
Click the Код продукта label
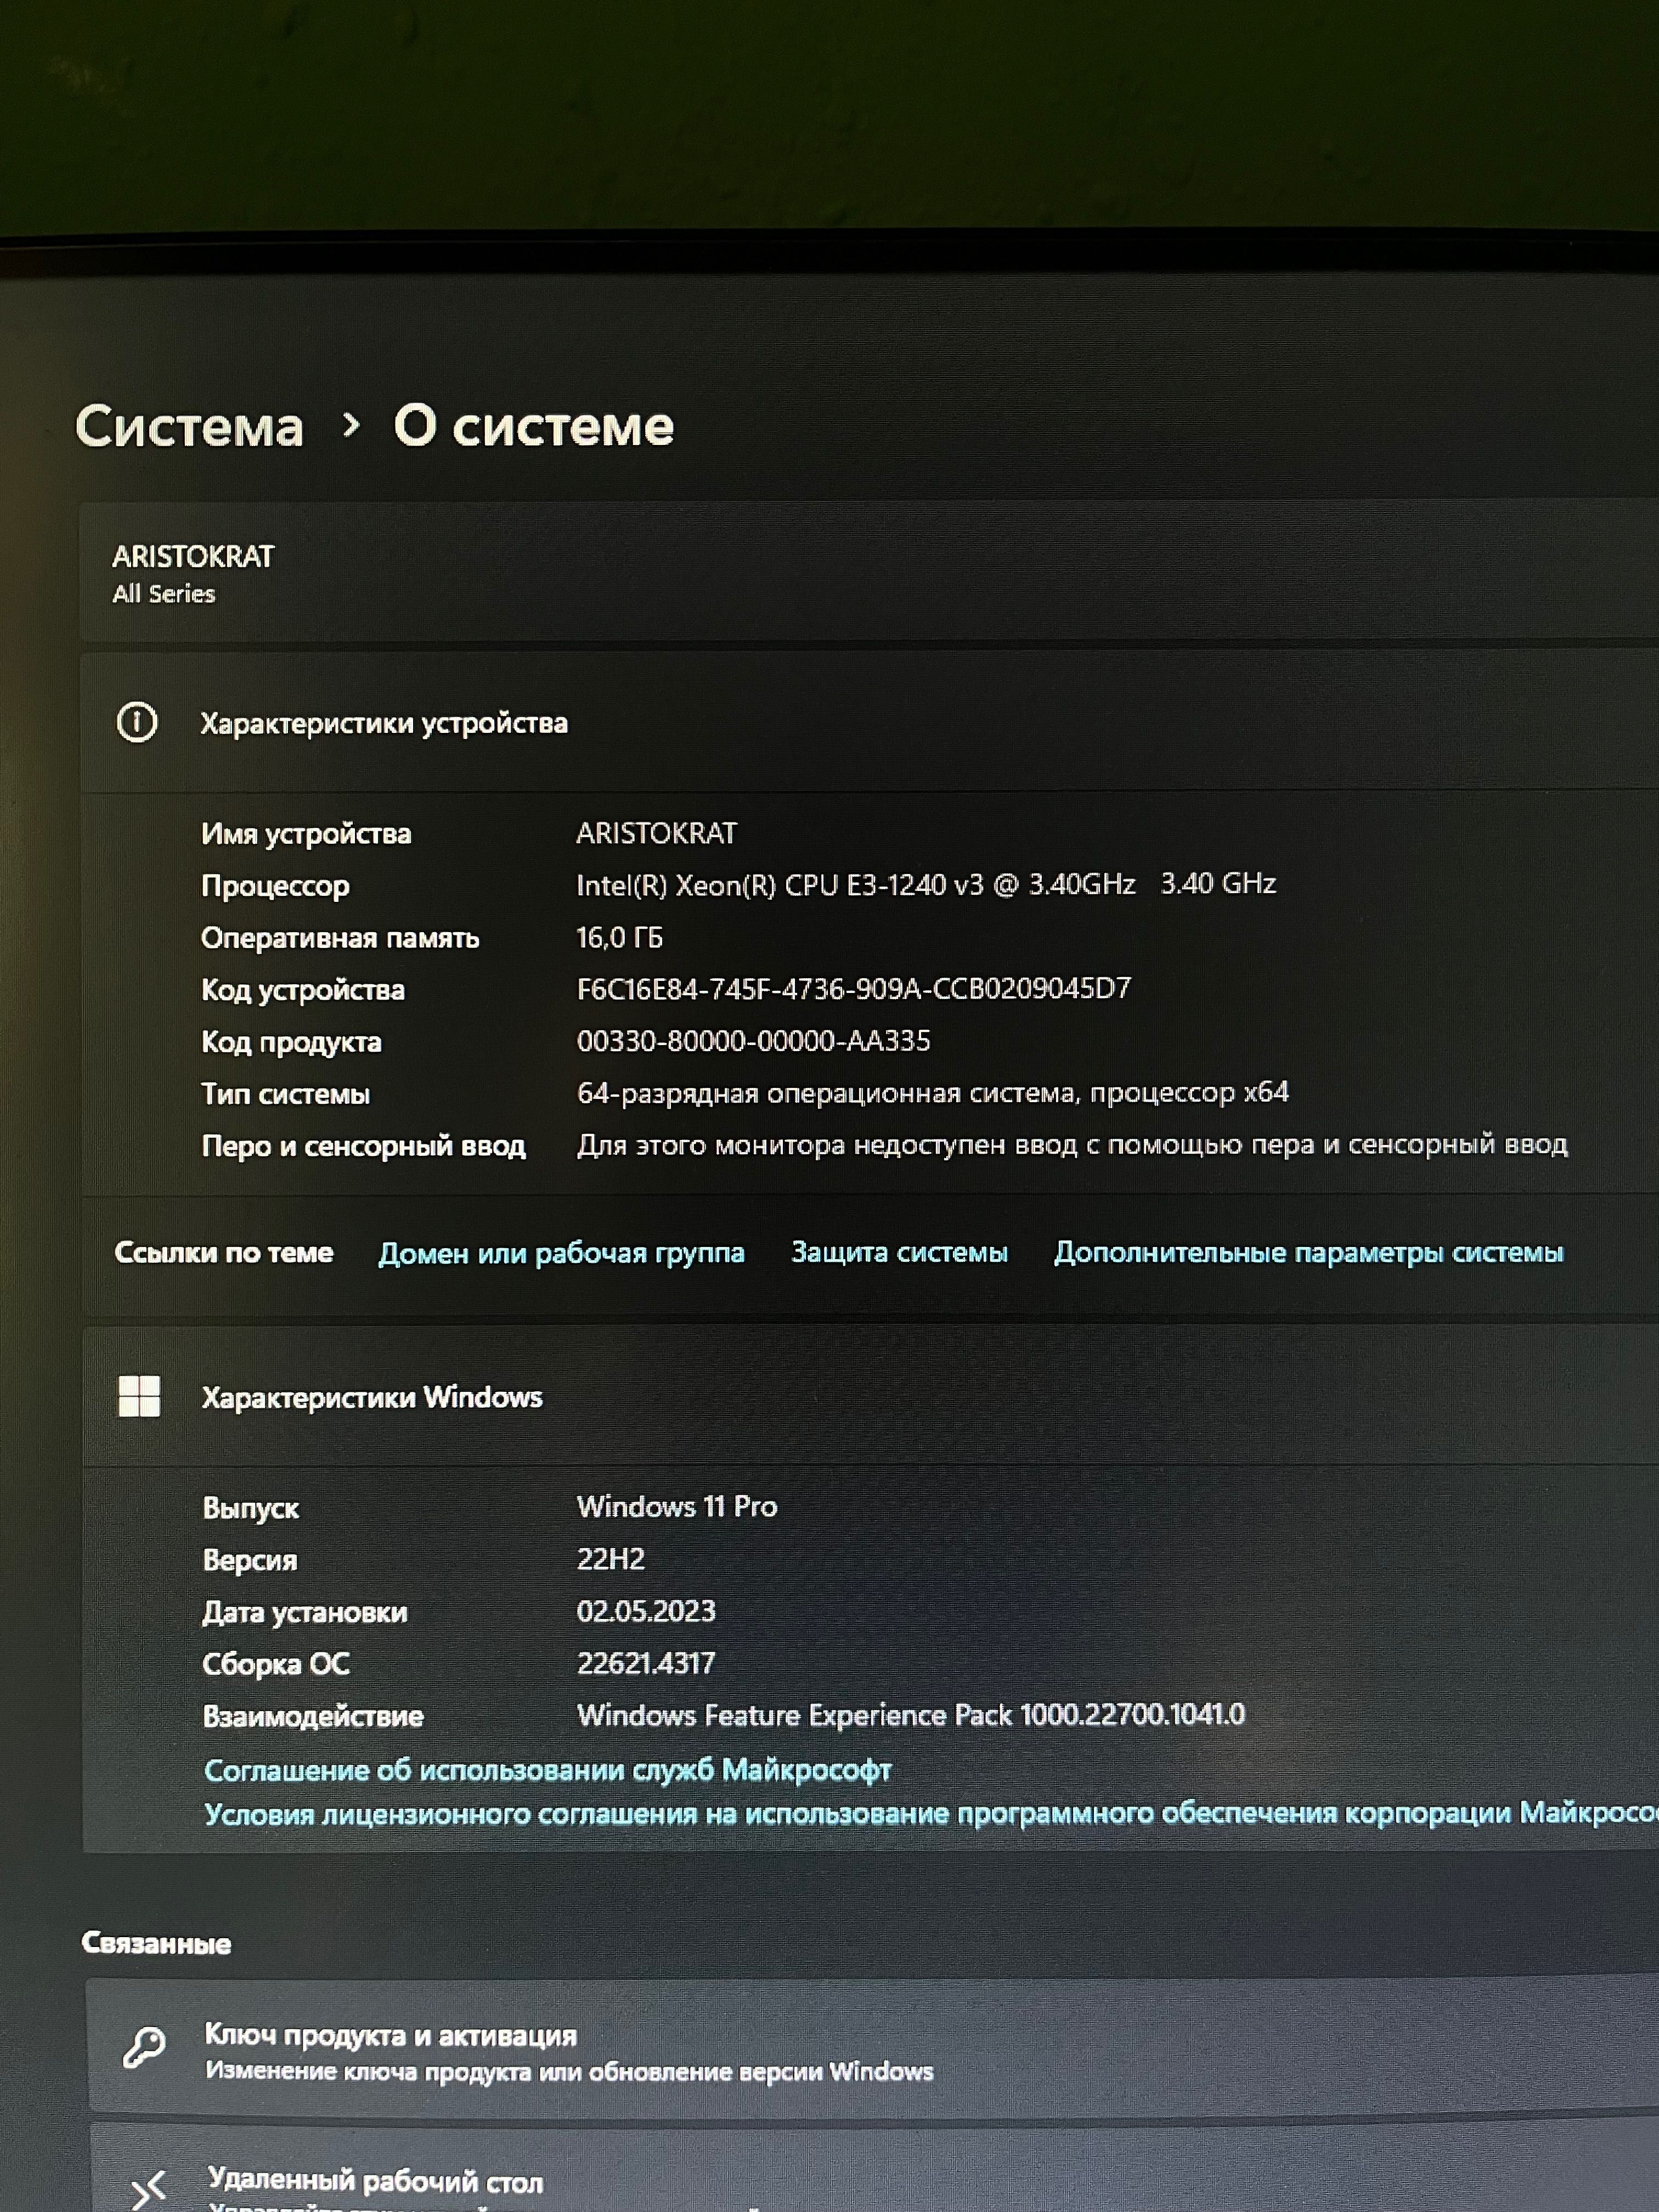(x=291, y=1042)
